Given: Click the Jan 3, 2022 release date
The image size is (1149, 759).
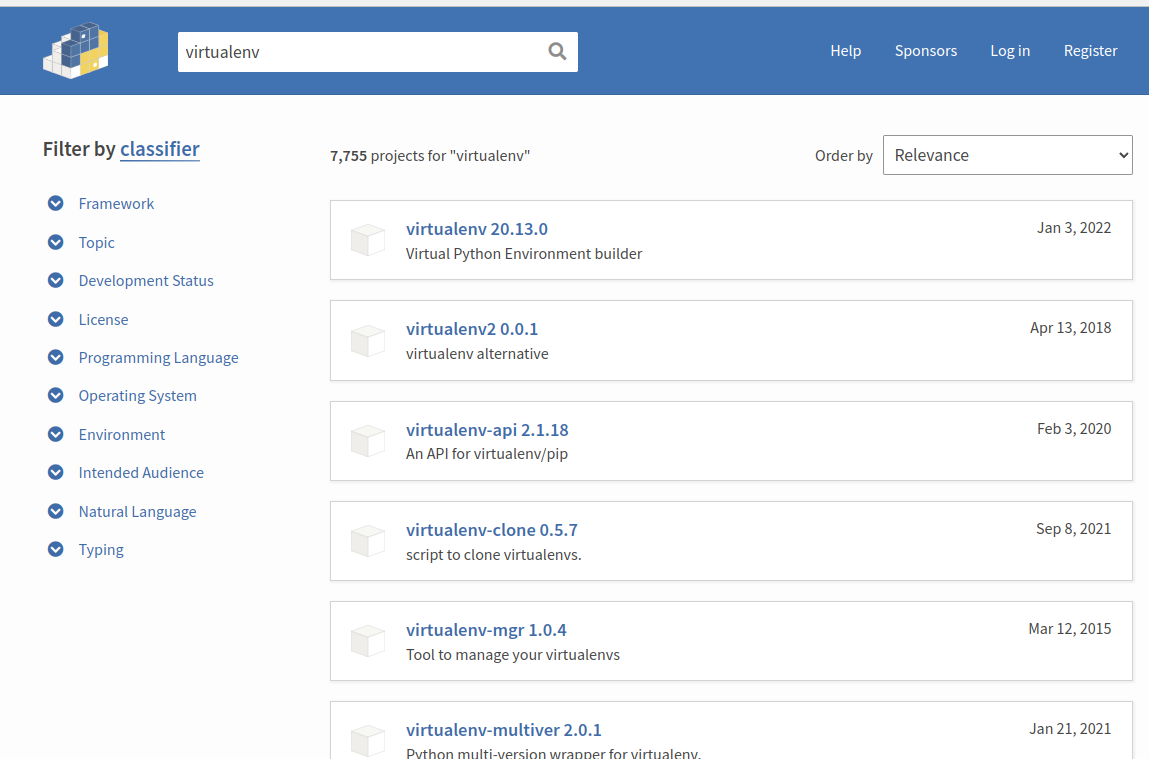Looking at the screenshot, I should pos(1074,228).
